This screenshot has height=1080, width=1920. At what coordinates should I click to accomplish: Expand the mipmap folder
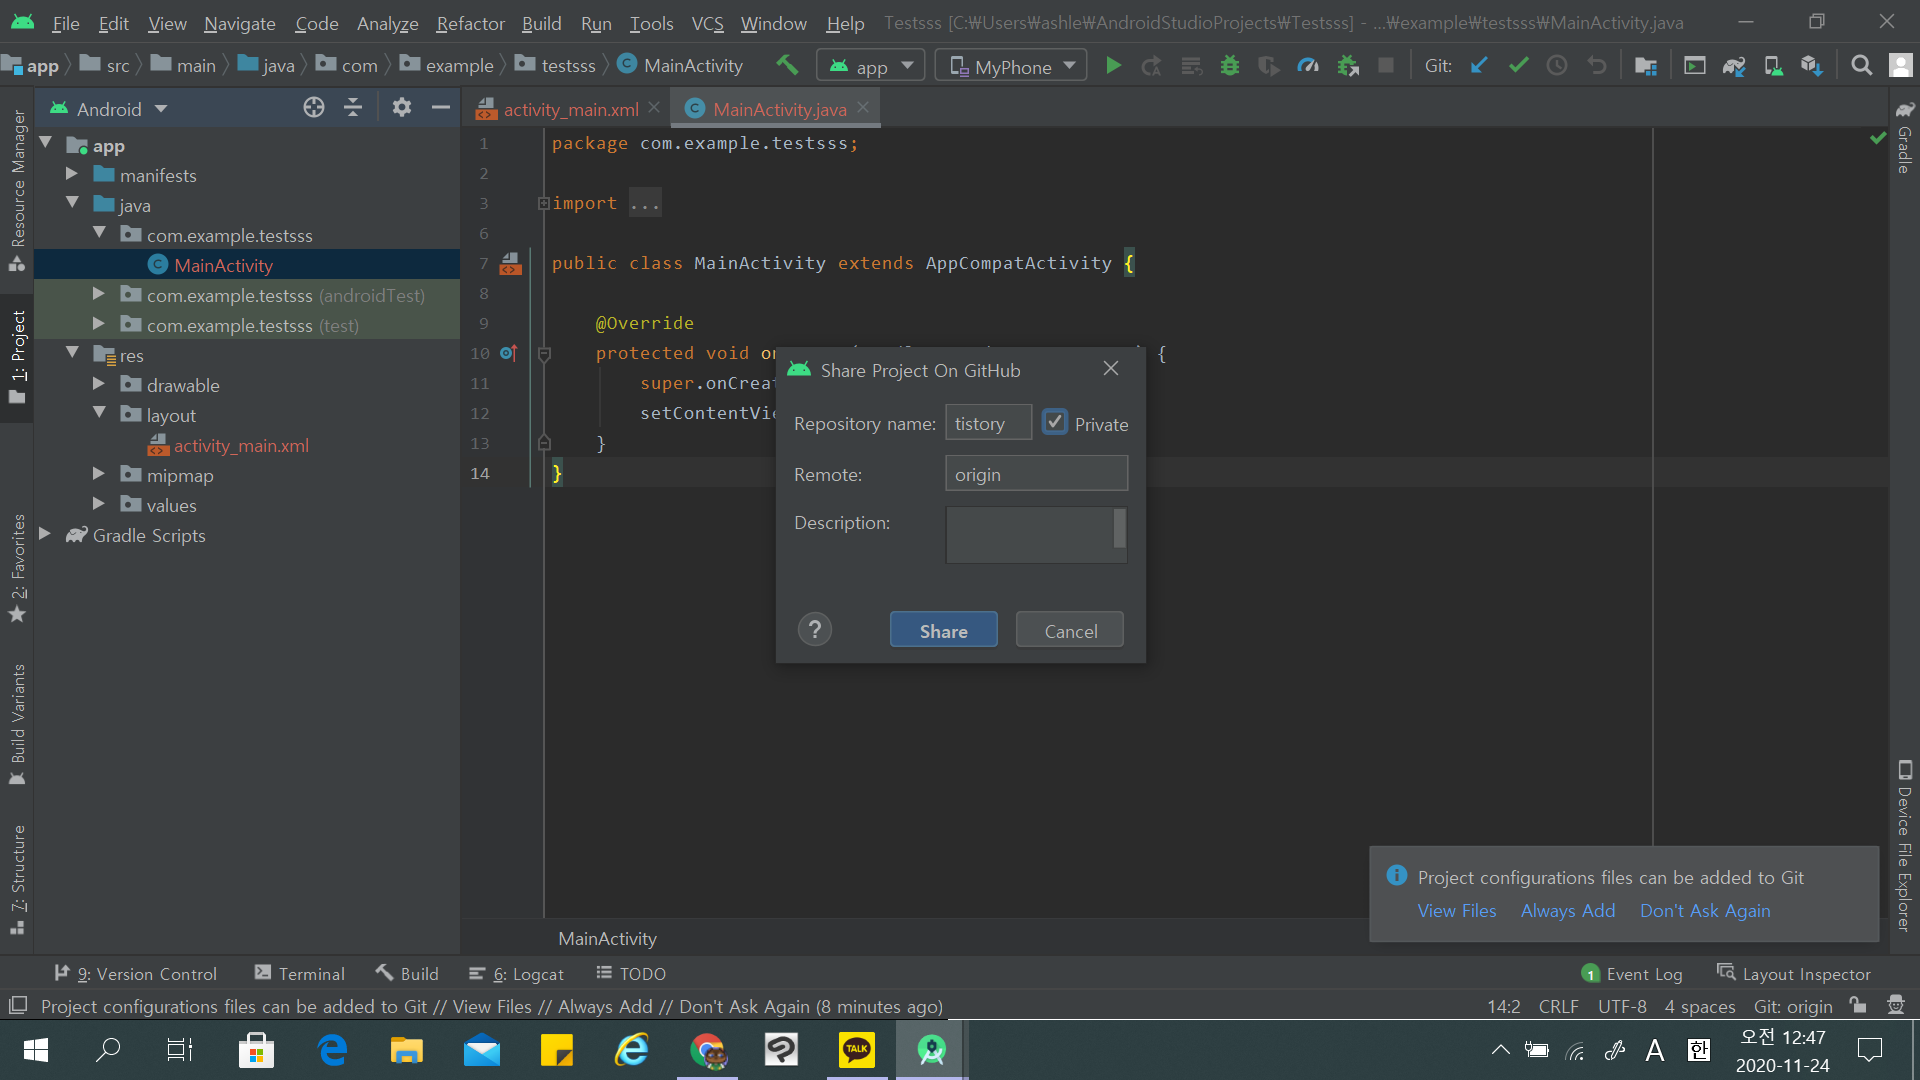(x=99, y=475)
